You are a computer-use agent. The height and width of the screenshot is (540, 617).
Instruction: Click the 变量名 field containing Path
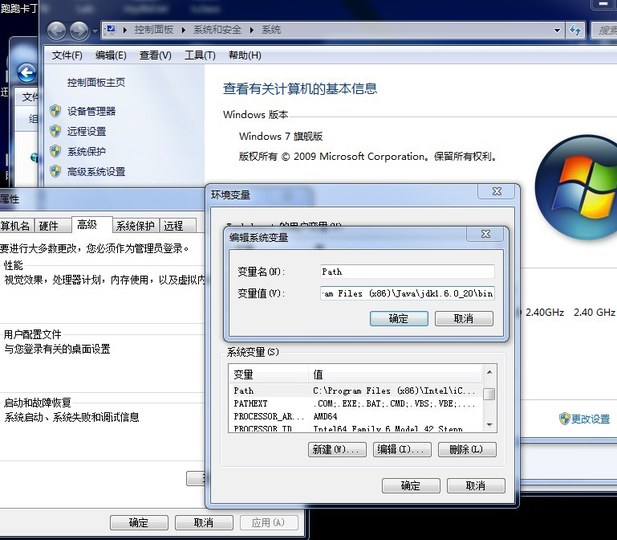(407, 272)
